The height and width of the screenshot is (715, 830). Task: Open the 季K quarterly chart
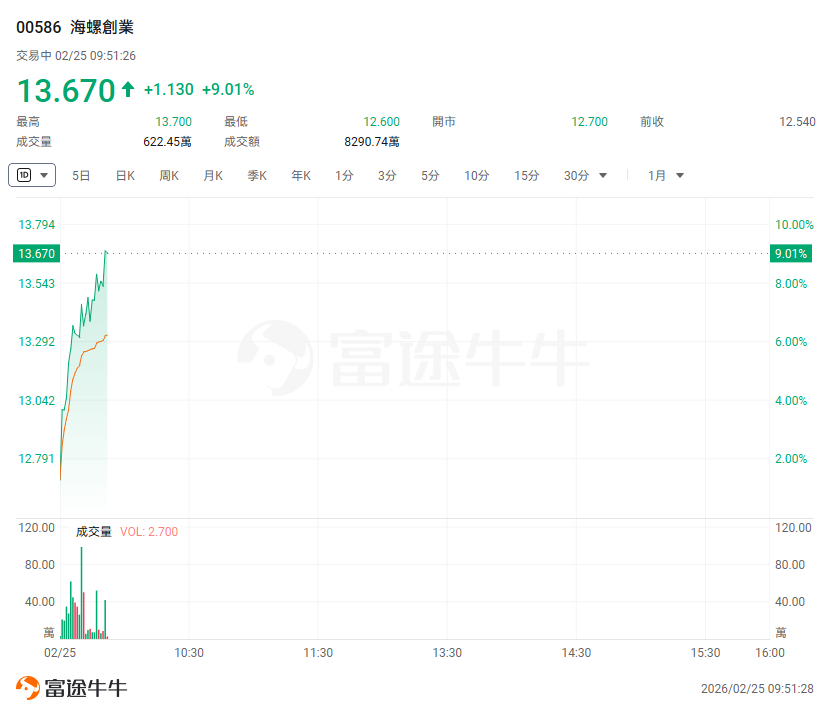257,176
